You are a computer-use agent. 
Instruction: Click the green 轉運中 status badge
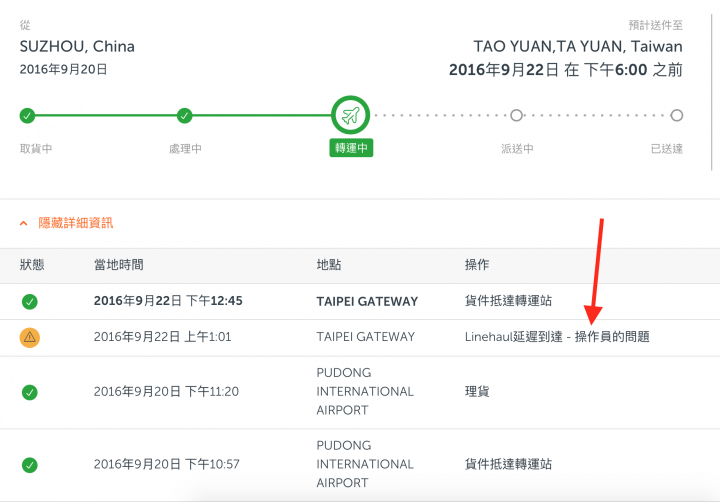pos(351,148)
